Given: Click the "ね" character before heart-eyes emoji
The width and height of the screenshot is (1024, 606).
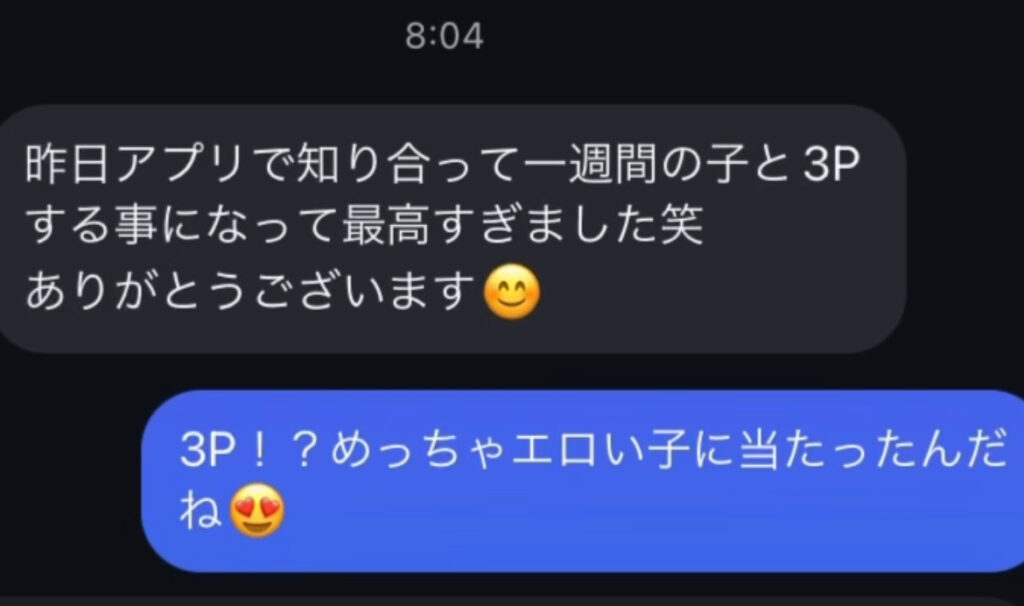Looking at the screenshot, I should click(x=201, y=511).
